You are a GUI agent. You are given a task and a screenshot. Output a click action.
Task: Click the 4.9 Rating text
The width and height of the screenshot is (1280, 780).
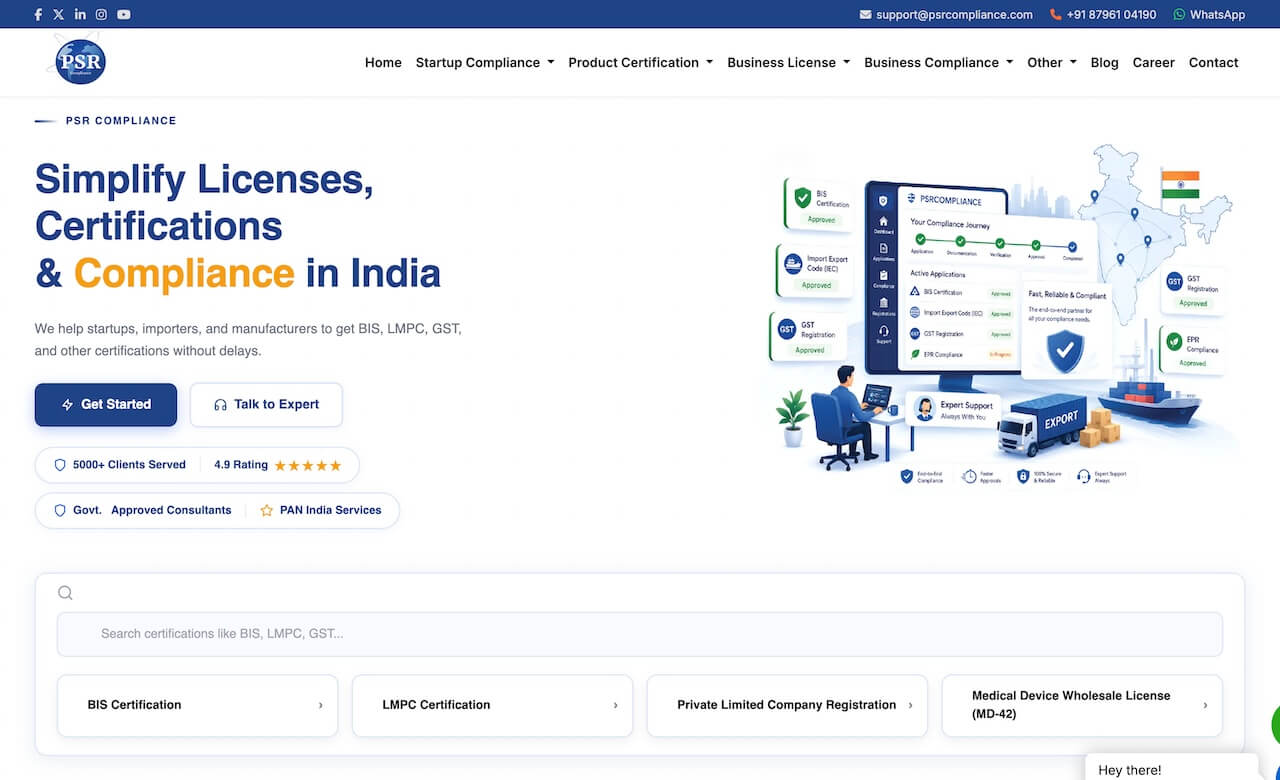coord(241,465)
